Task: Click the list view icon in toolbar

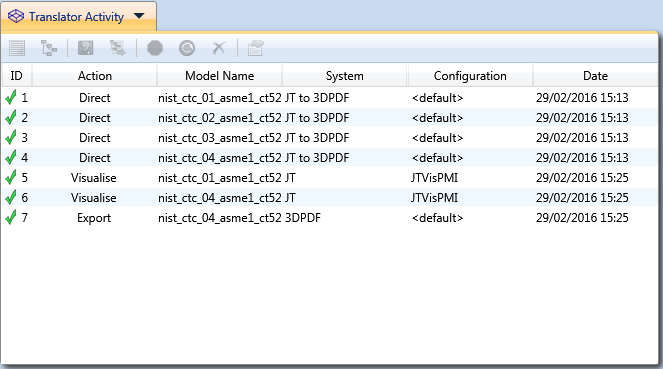Action: [x=17, y=48]
